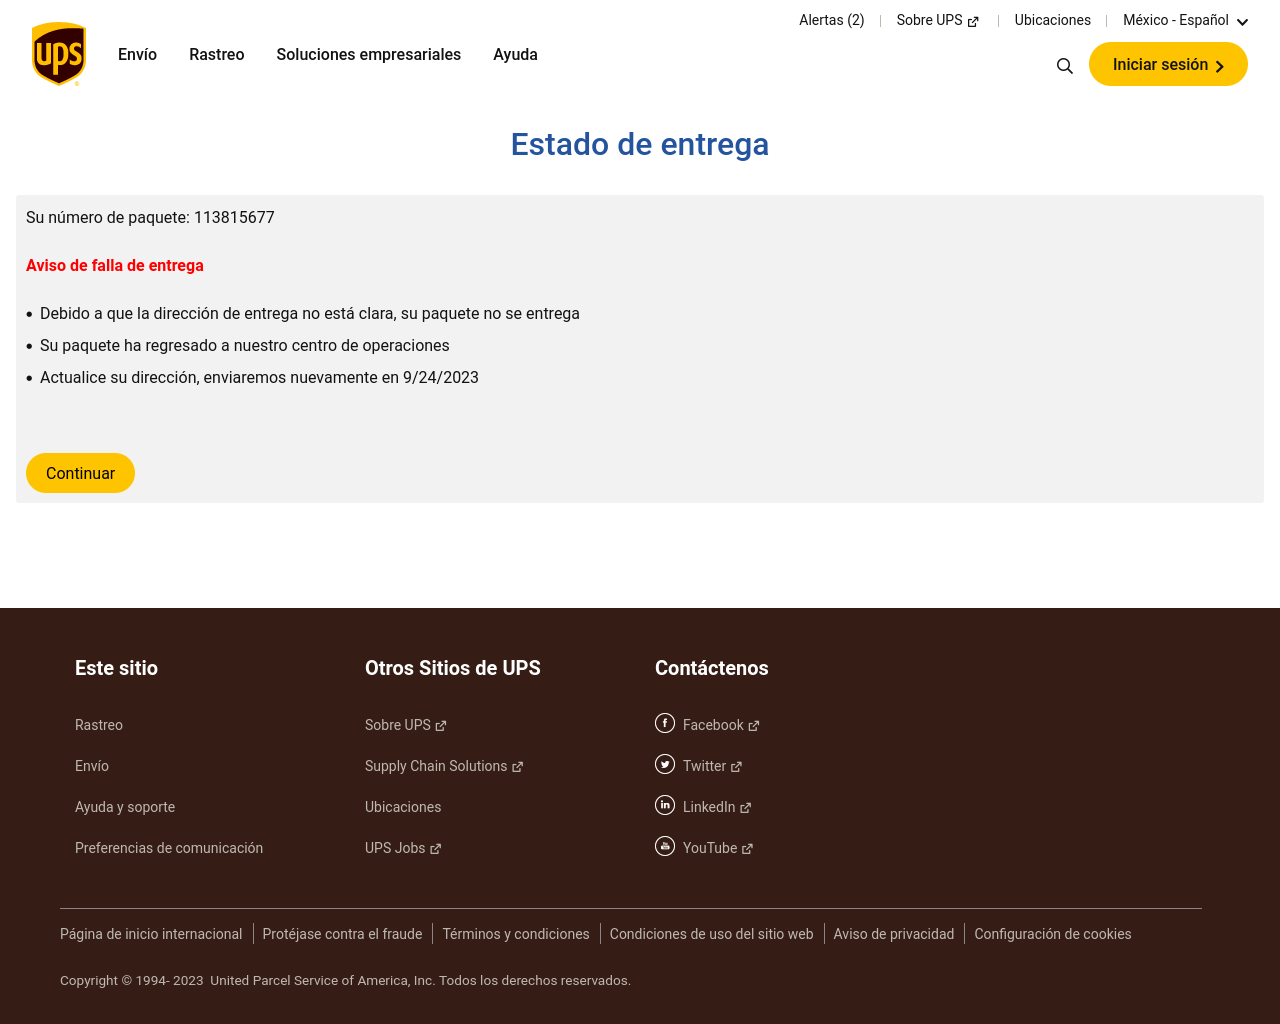Open Preferencias de comunicación footer link
Viewport: 1280px width, 1024px height.
[169, 848]
